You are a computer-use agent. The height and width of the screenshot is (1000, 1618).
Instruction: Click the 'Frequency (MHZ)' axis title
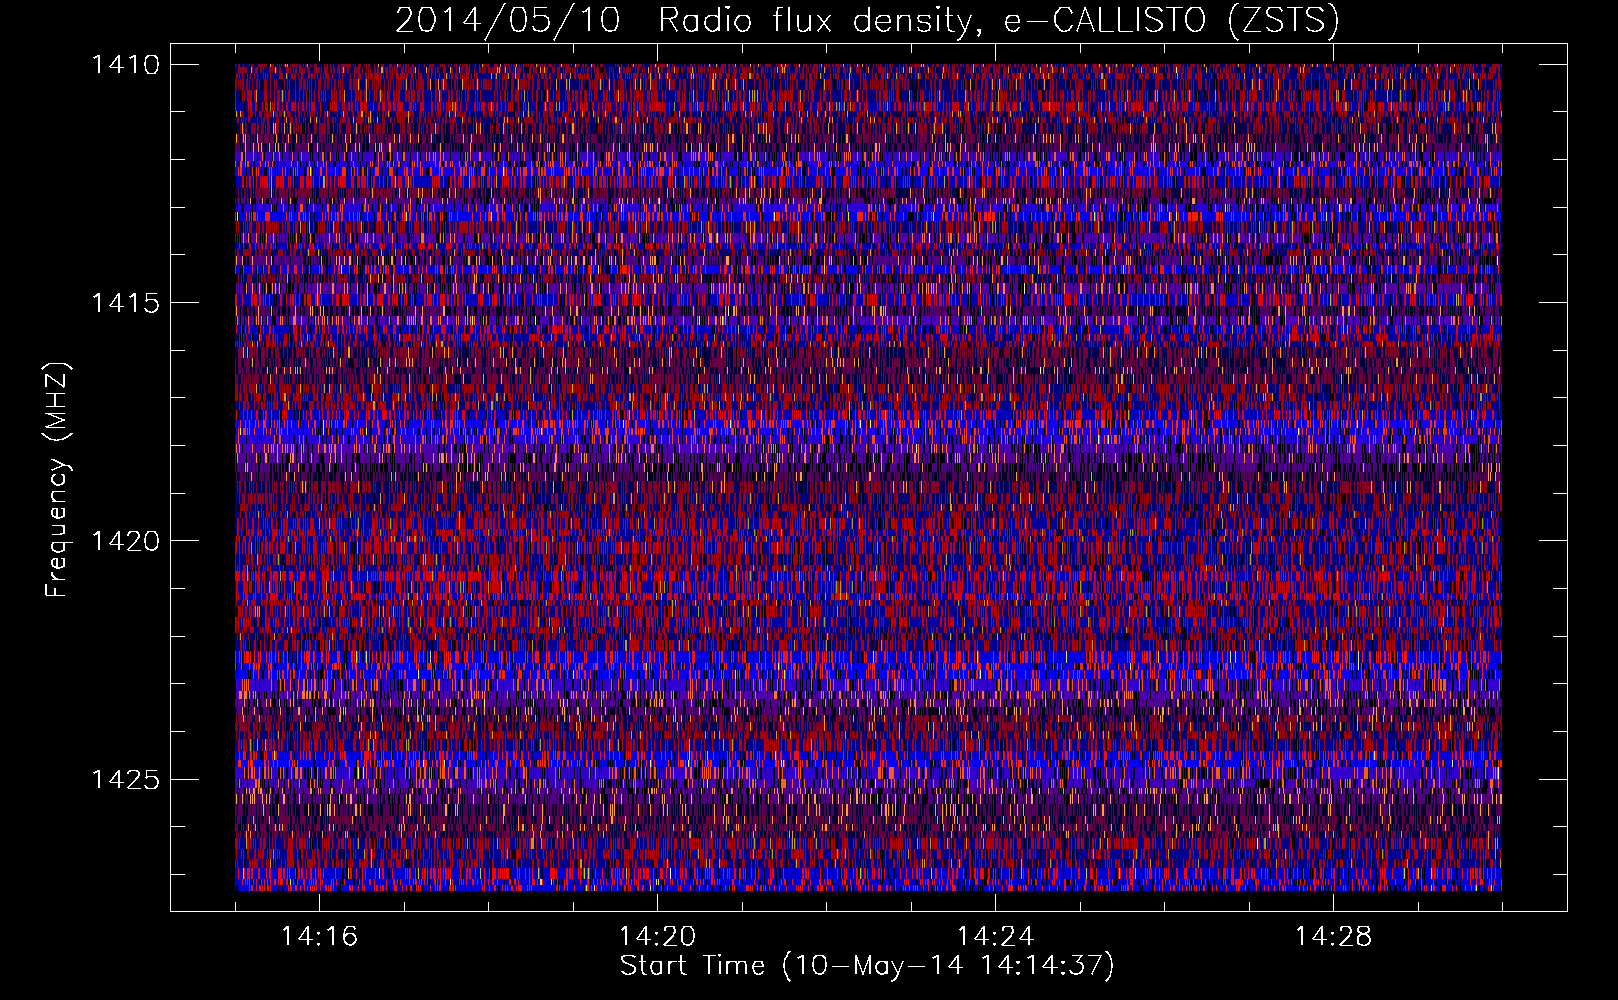58,479
